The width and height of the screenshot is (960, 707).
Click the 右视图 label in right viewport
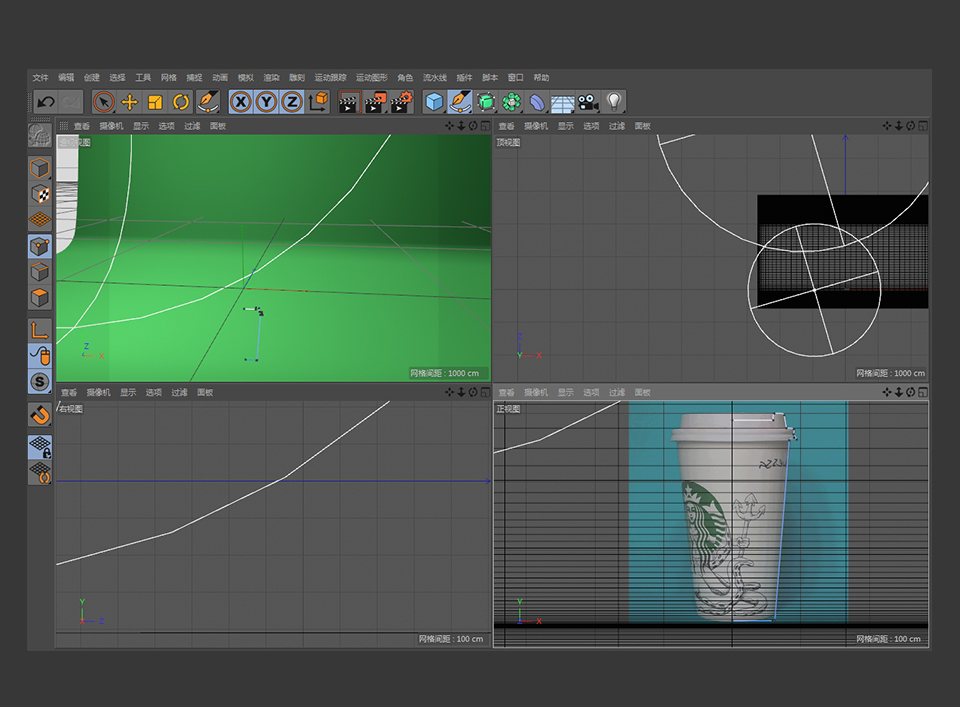click(x=71, y=409)
